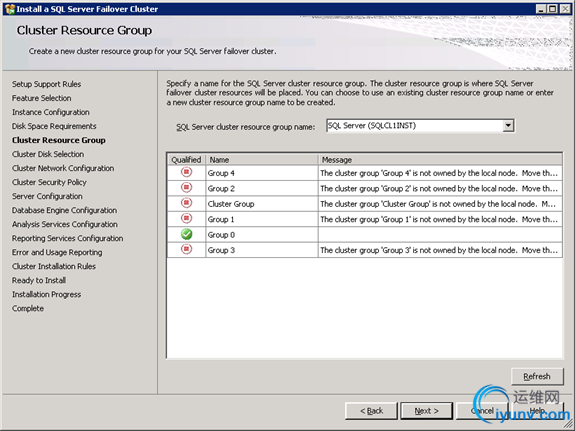
Task: Select Cluster Security Policy in sidebar
Action: tap(49, 182)
